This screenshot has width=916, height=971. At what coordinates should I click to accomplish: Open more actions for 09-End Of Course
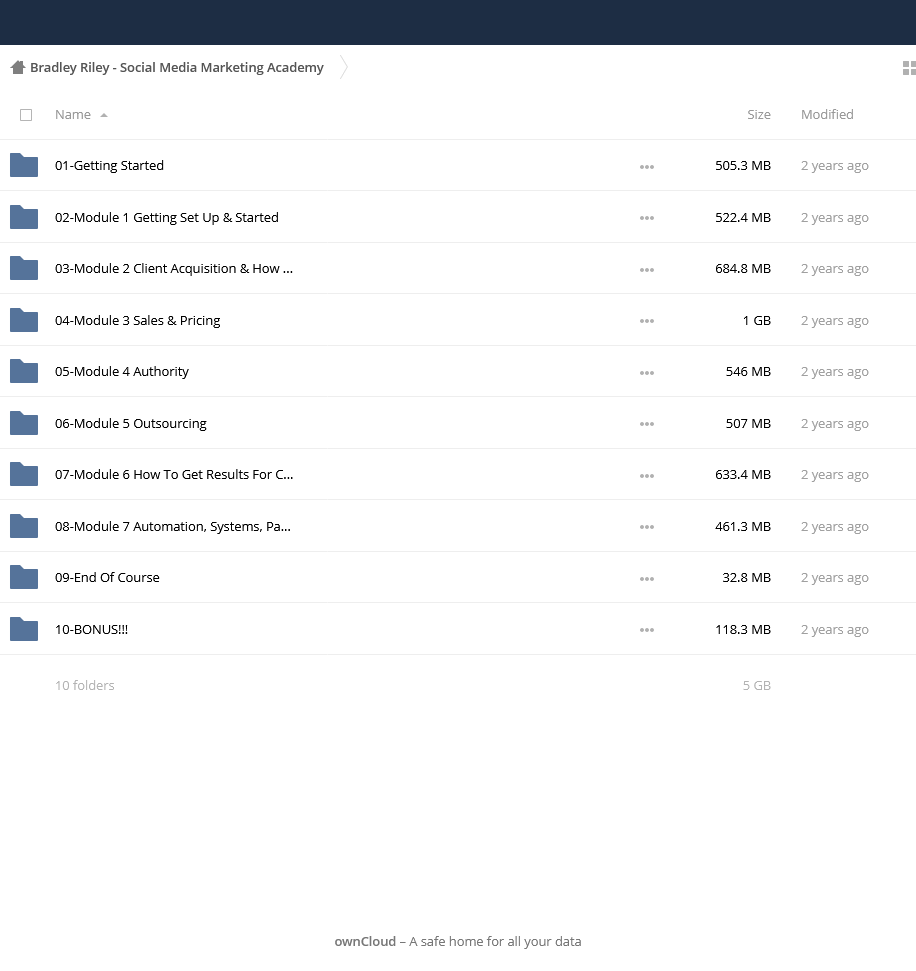pyautogui.click(x=647, y=578)
